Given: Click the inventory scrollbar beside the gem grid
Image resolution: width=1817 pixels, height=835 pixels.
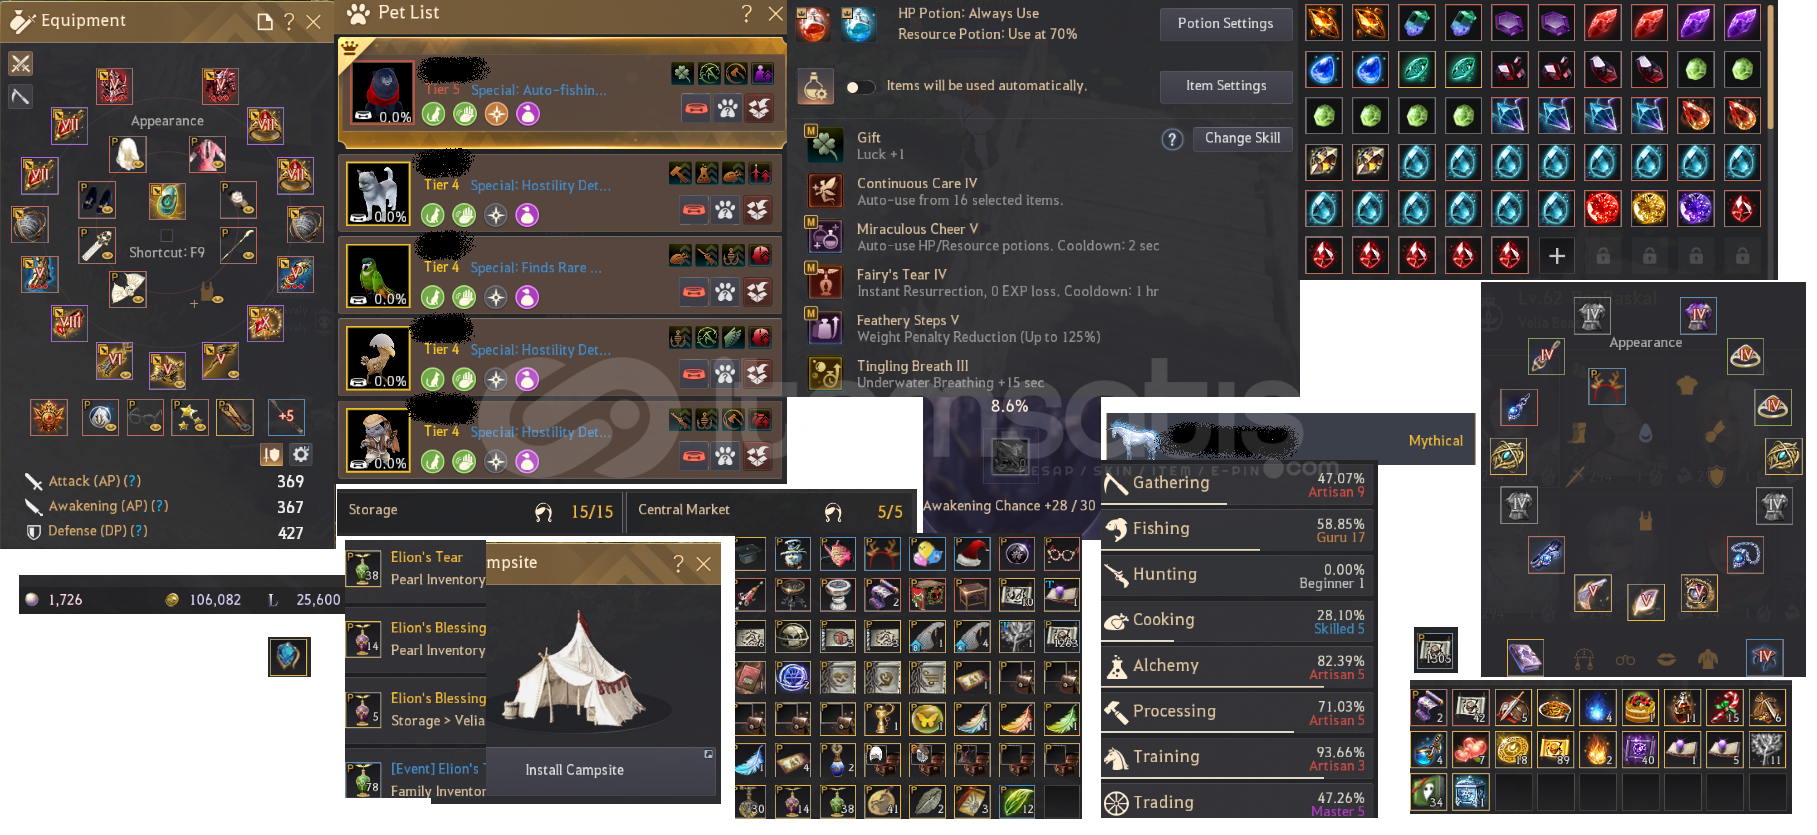Looking at the screenshot, I should [1771, 66].
